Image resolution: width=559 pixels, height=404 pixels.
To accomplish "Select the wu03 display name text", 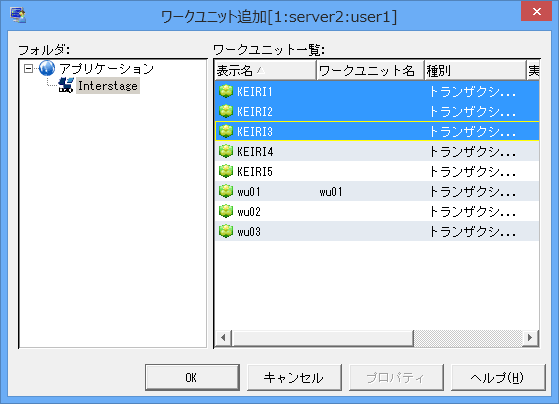I will (x=249, y=232).
